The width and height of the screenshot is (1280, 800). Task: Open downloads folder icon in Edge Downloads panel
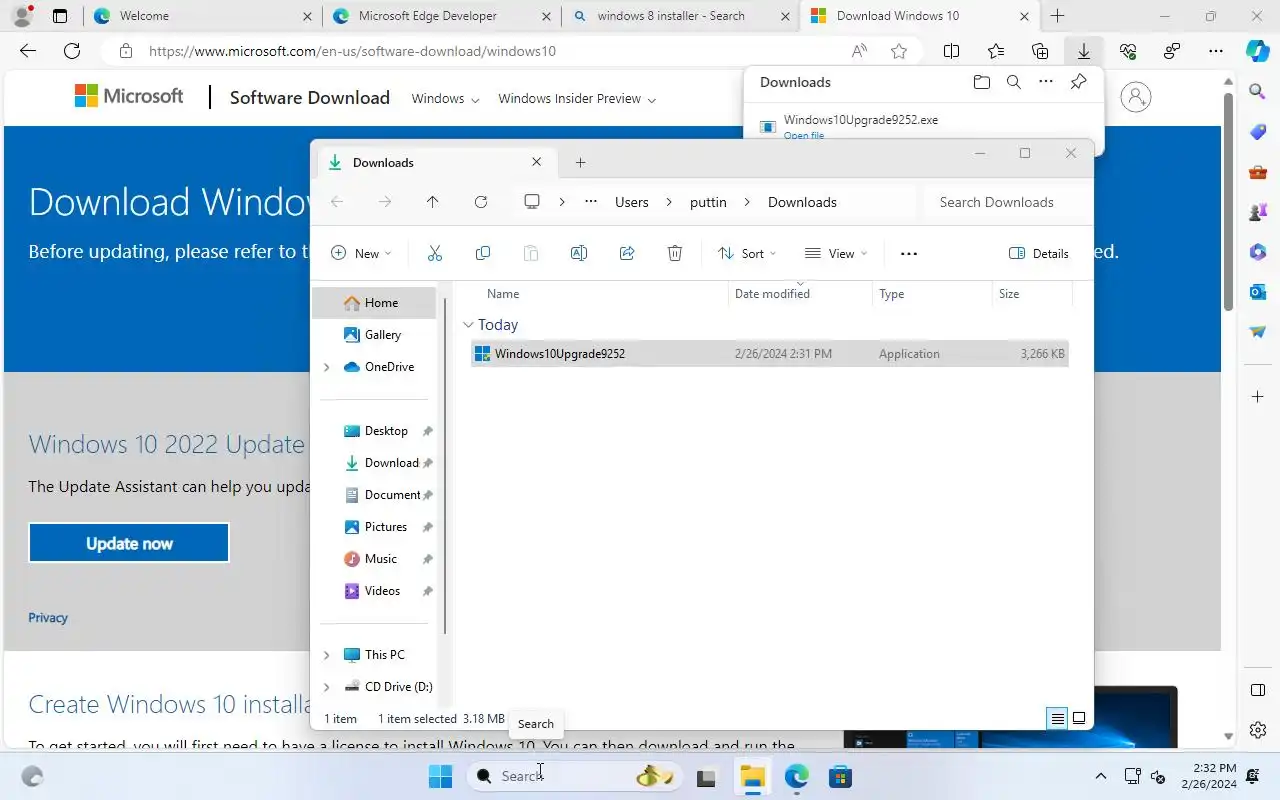tap(981, 82)
